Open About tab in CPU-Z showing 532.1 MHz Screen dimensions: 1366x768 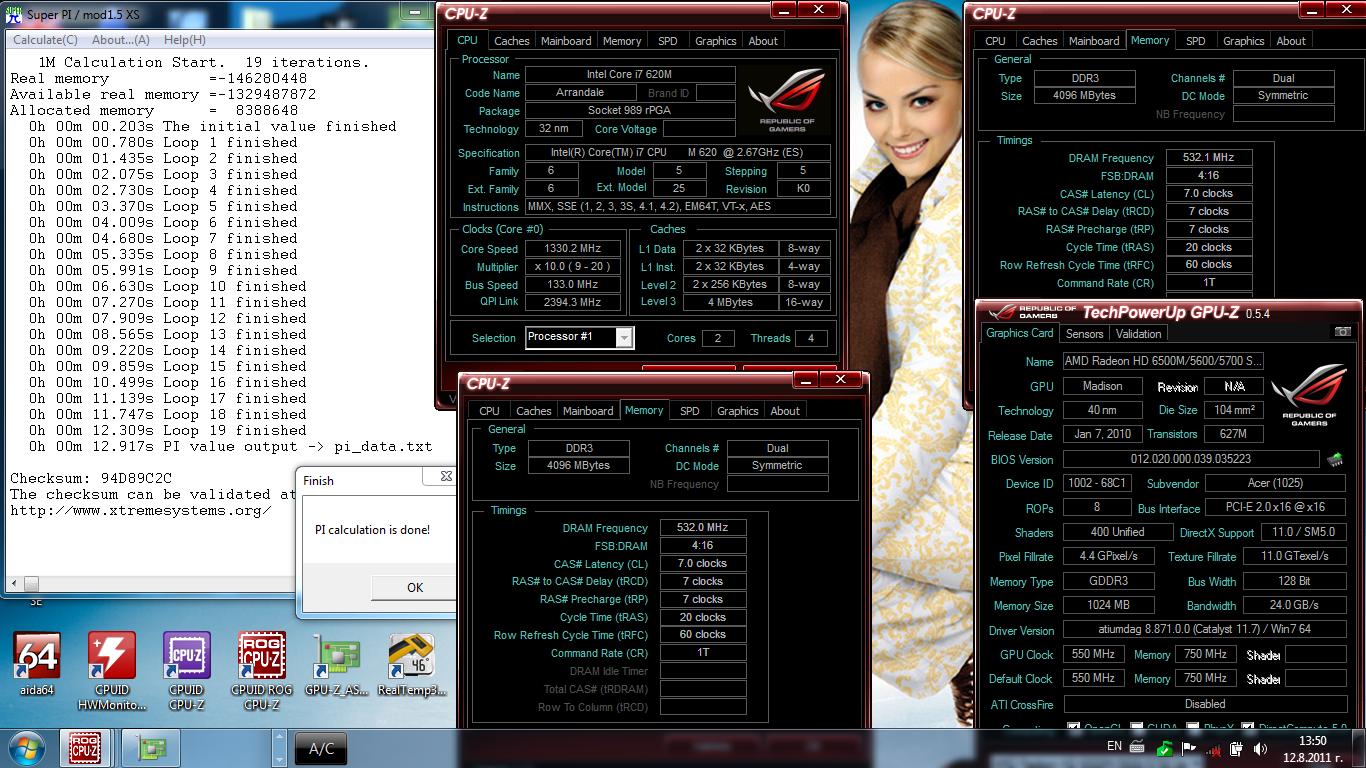click(1291, 41)
